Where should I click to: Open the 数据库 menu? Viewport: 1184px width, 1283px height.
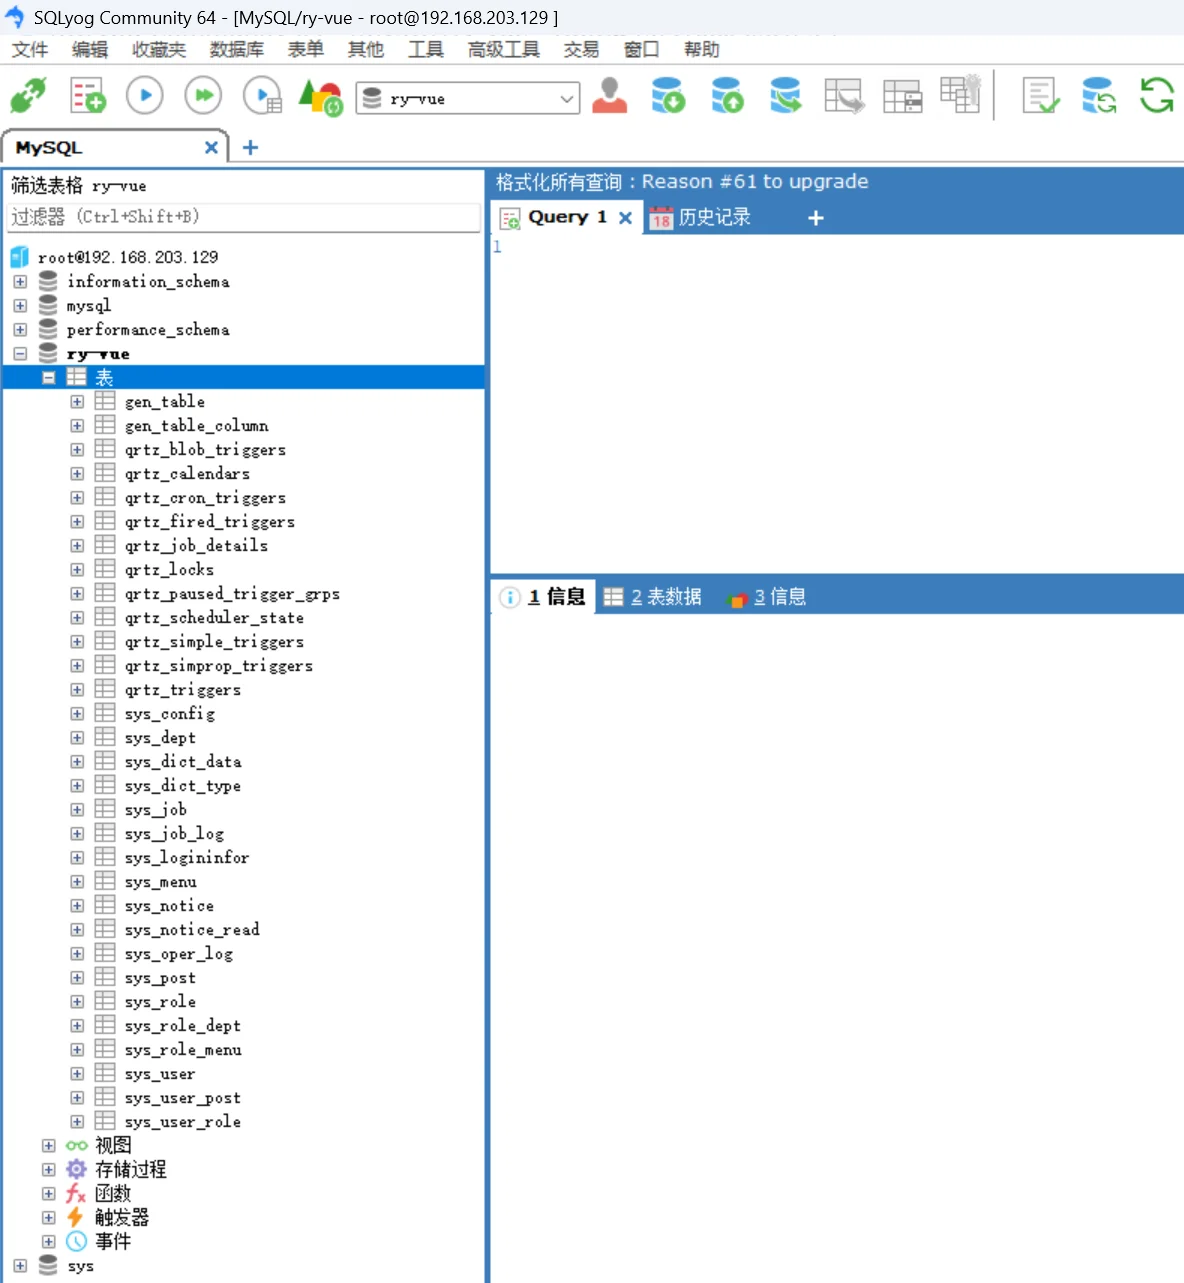click(237, 49)
